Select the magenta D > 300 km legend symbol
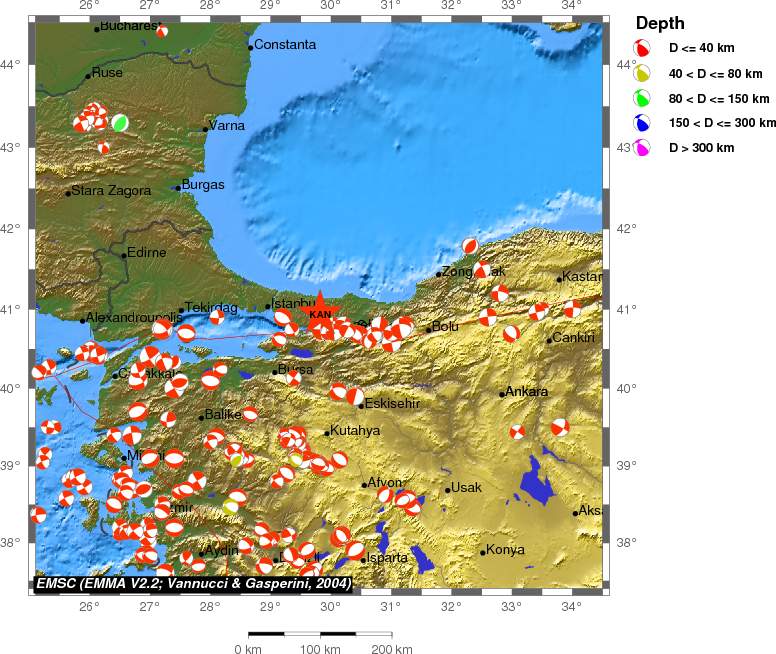Image resolution: width=776 pixels, height=654 pixels. click(x=642, y=148)
